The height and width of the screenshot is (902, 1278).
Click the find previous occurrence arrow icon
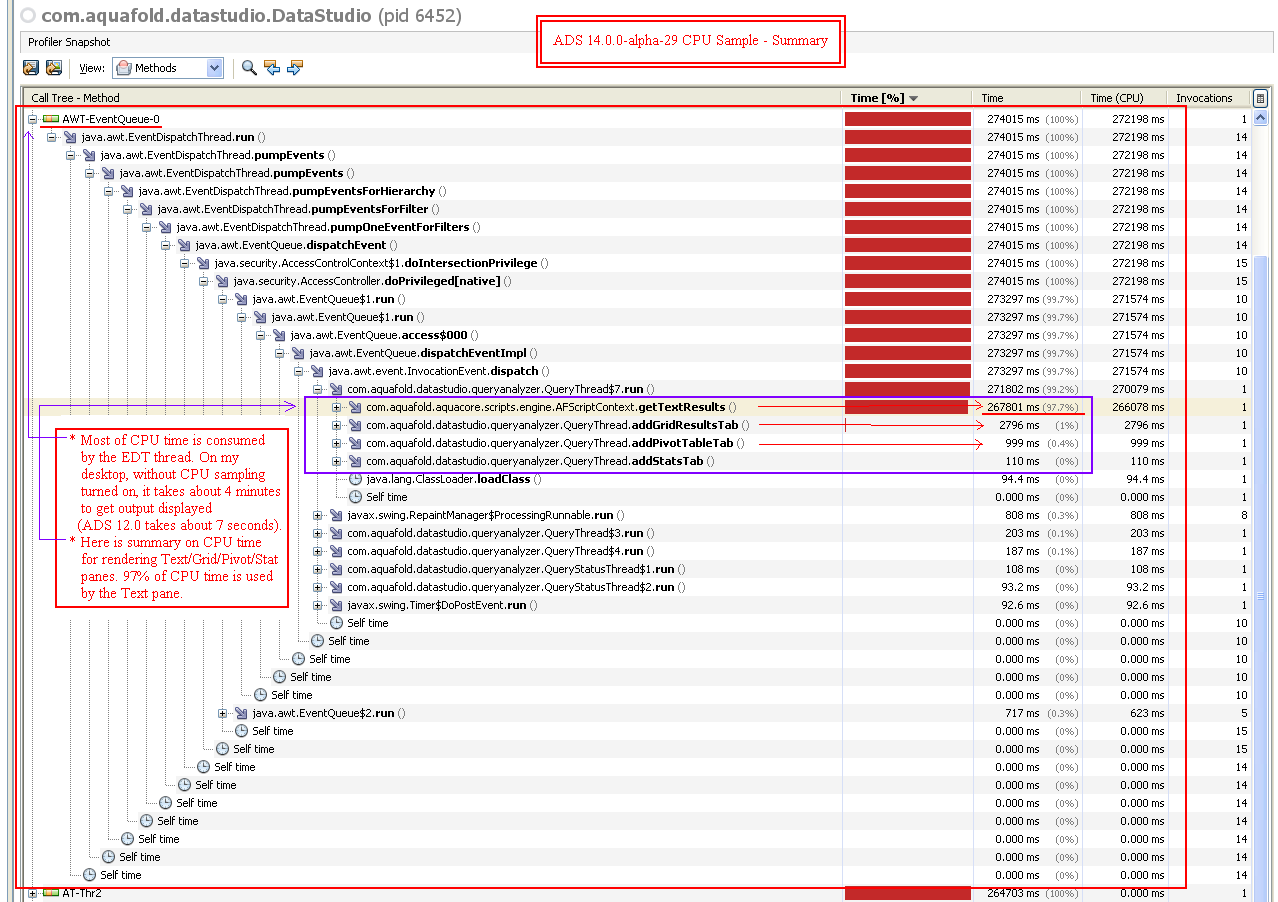tap(271, 68)
